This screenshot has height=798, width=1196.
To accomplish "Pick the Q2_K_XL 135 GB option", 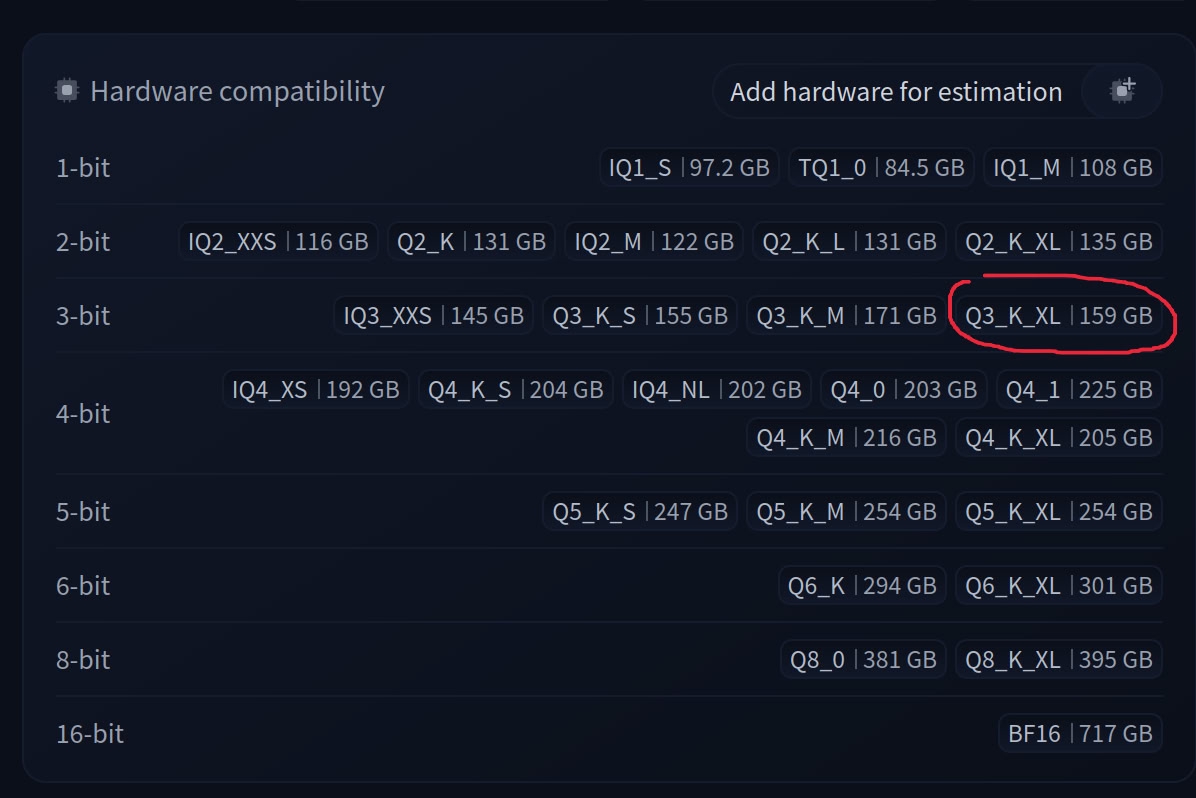I will [1059, 241].
